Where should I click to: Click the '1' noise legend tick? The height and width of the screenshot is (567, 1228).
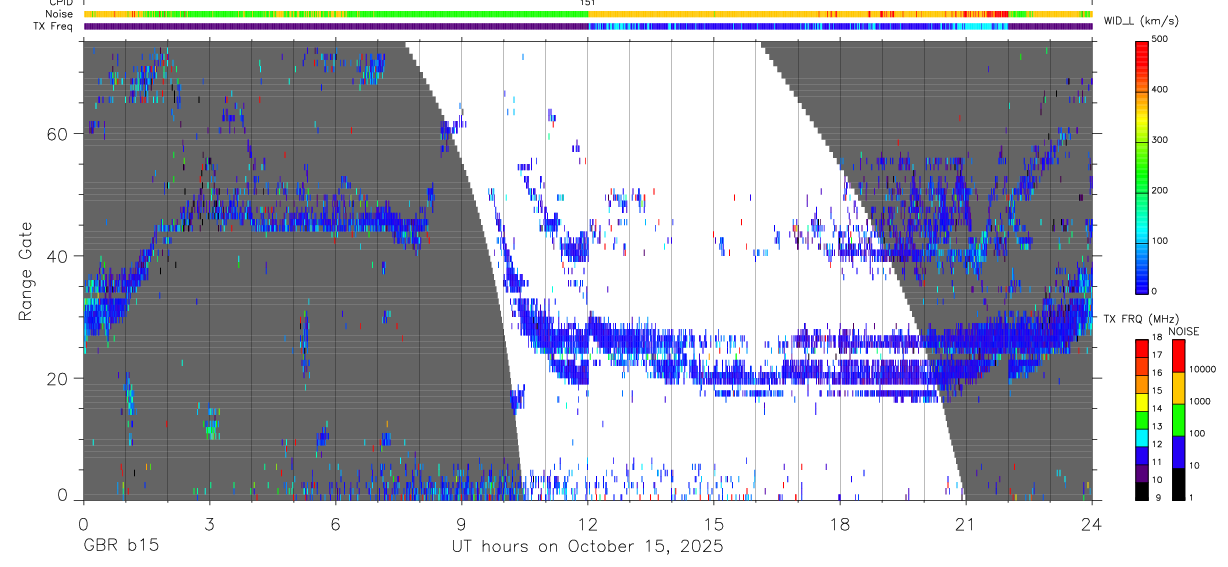[1192, 498]
